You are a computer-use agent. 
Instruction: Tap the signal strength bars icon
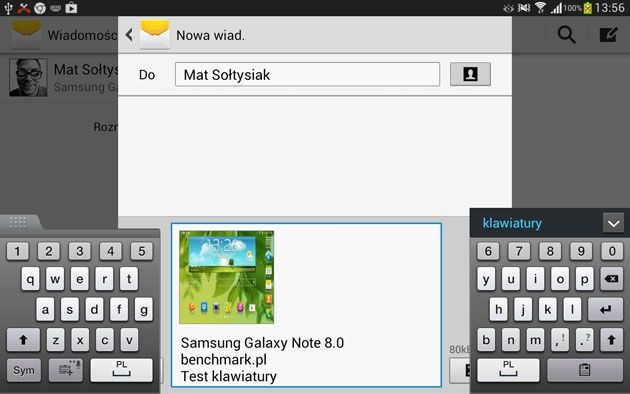pos(556,8)
